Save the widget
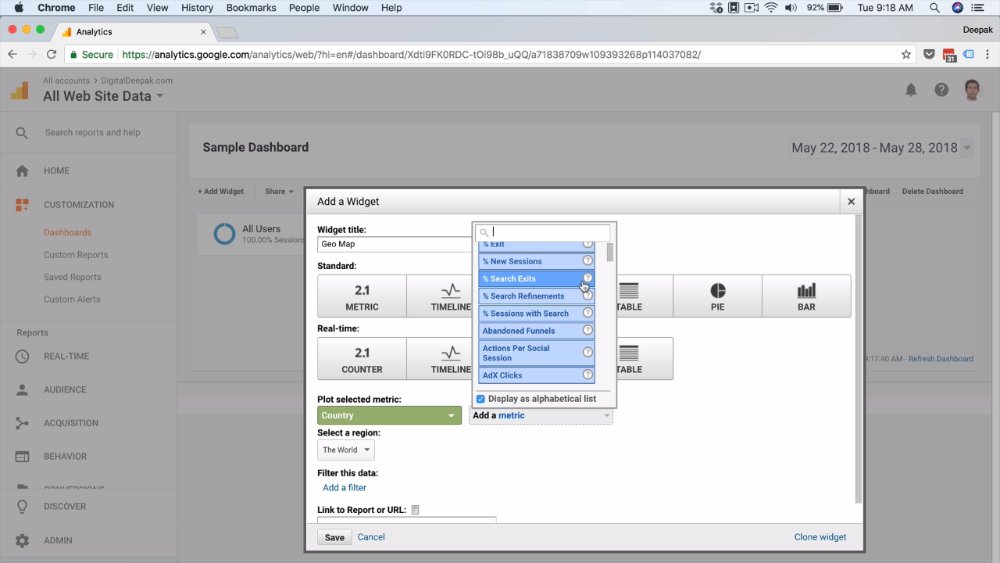The image size is (1000, 563). point(334,537)
